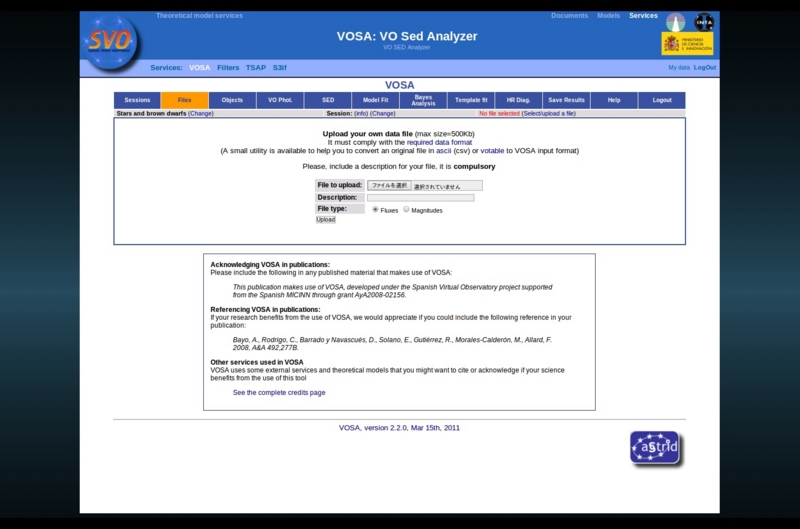Image resolution: width=800 pixels, height=529 pixels.
Task: Click the astrid logo badge
Action: (x=656, y=448)
